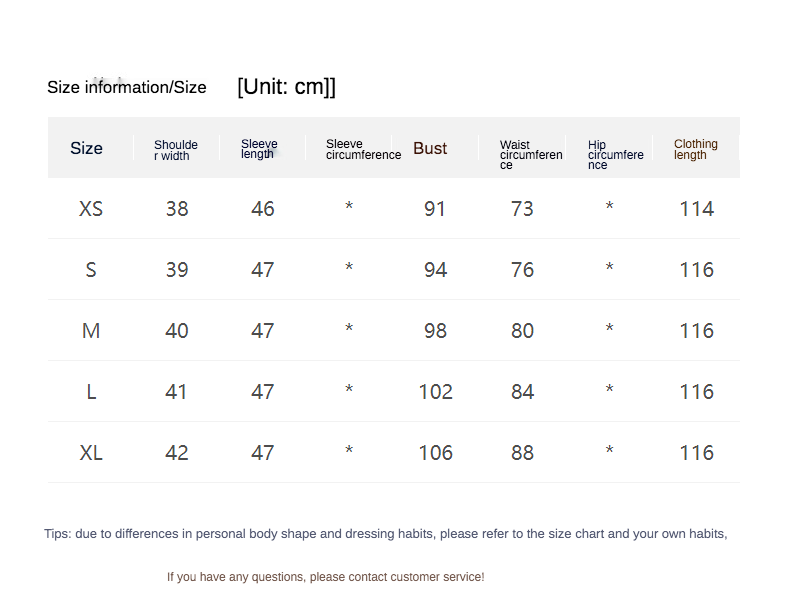Select the Clothing length header

click(x=695, y=149)
